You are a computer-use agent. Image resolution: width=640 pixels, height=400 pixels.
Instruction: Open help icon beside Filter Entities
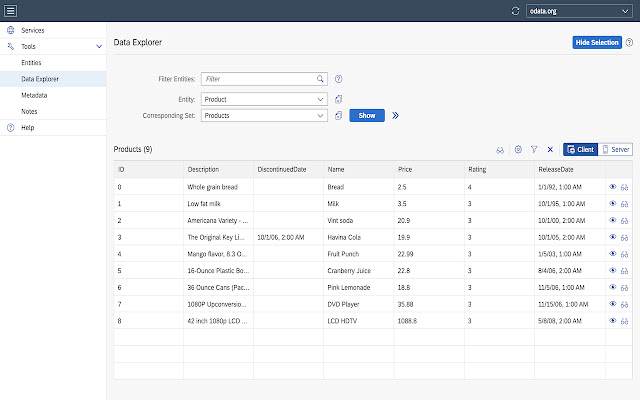click(x=338, y=79)
